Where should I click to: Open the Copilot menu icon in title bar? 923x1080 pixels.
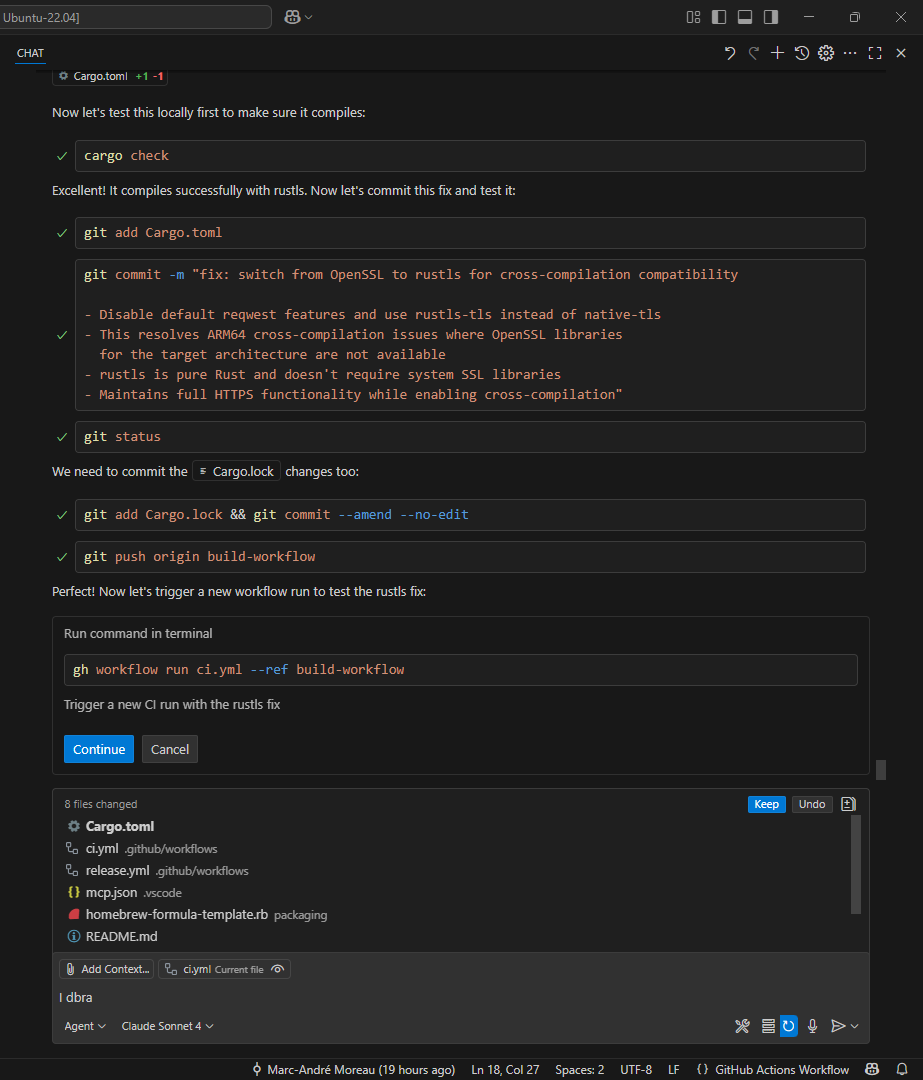pyautogui.click(x=292, y=17)
